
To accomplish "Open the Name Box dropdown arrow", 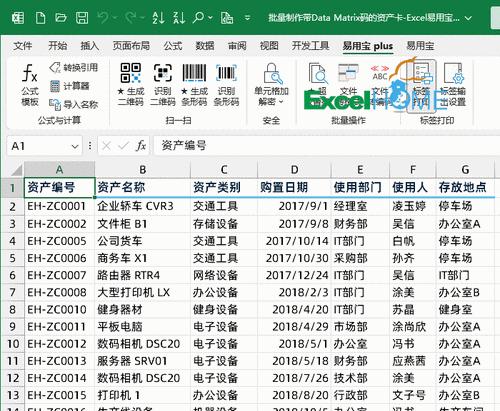I will click(75, 146).
